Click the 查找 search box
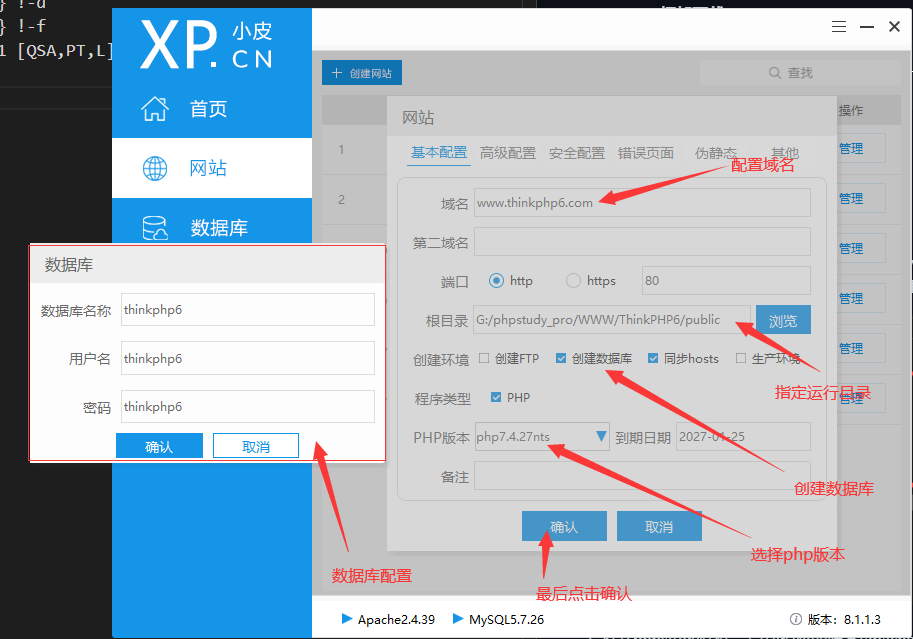Viewport: 913px width, 639px height. click(800, 73)
